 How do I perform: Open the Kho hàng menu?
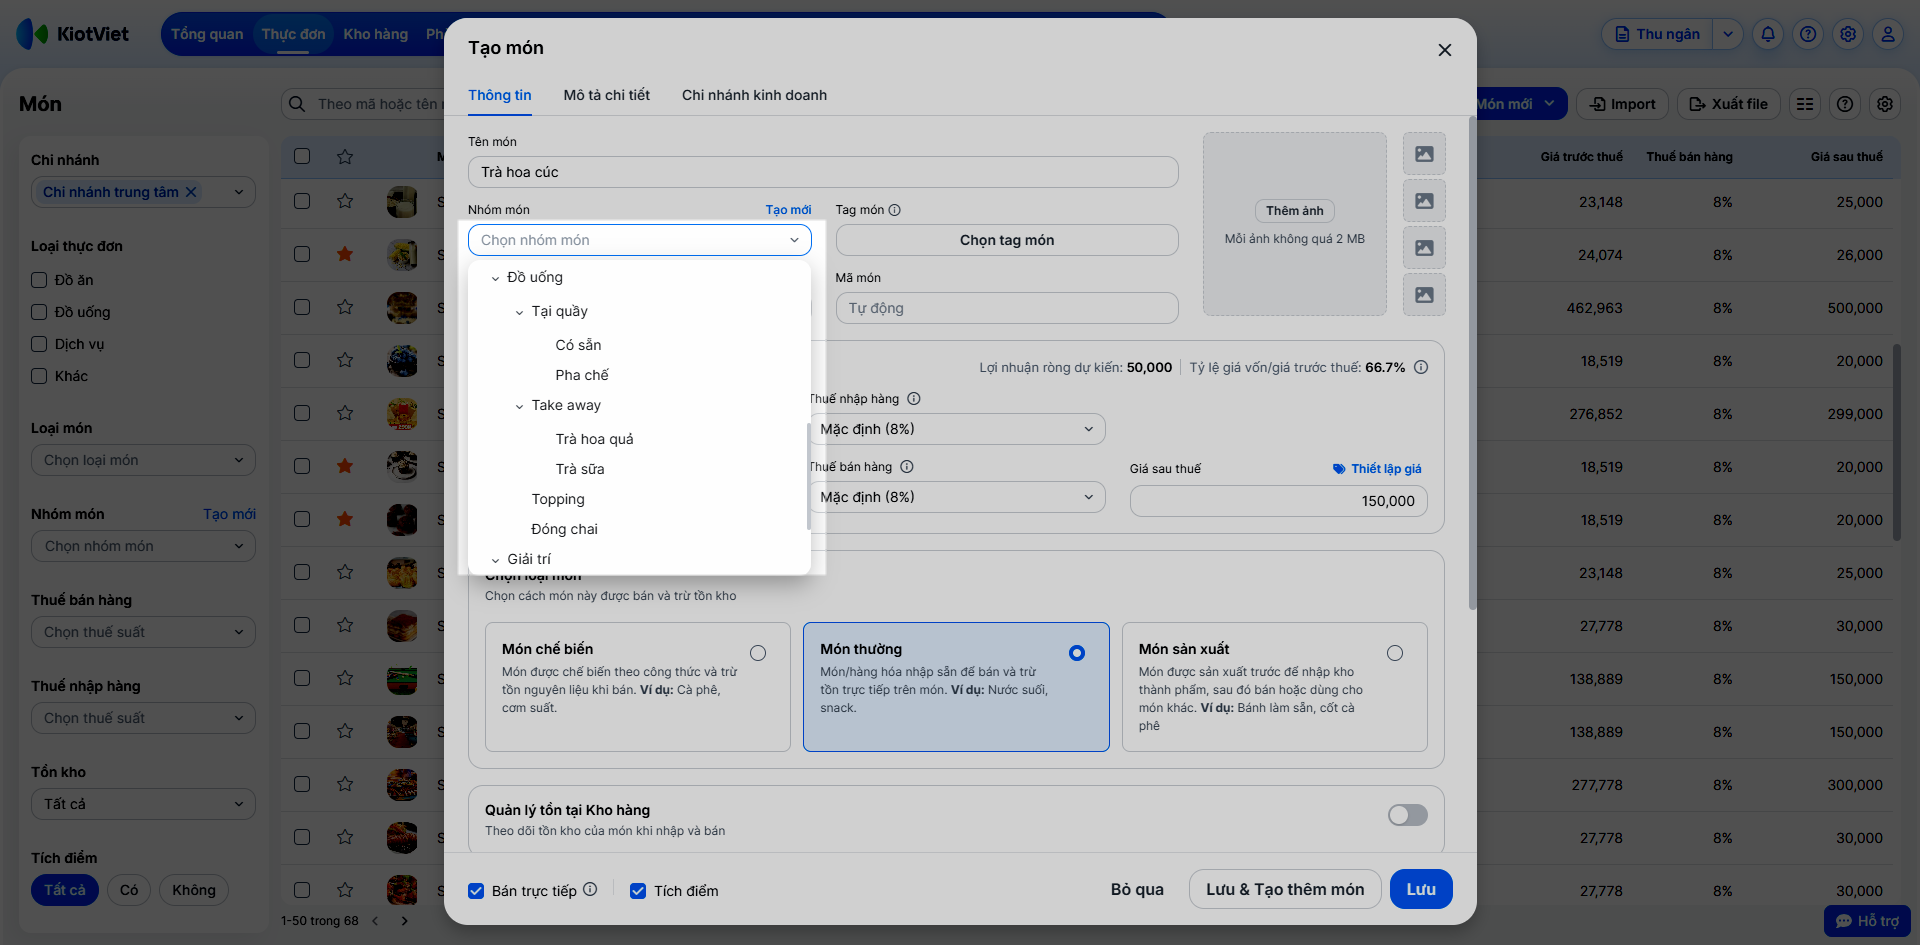point(376,34)
